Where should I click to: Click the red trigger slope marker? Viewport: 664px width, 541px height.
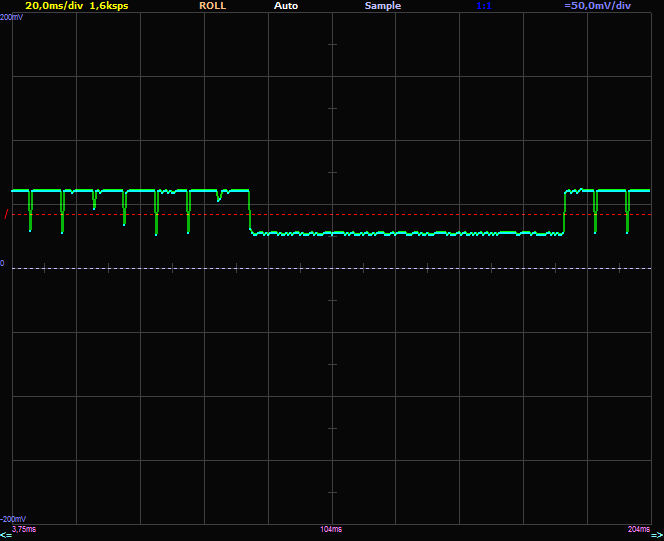pos(6,214)
